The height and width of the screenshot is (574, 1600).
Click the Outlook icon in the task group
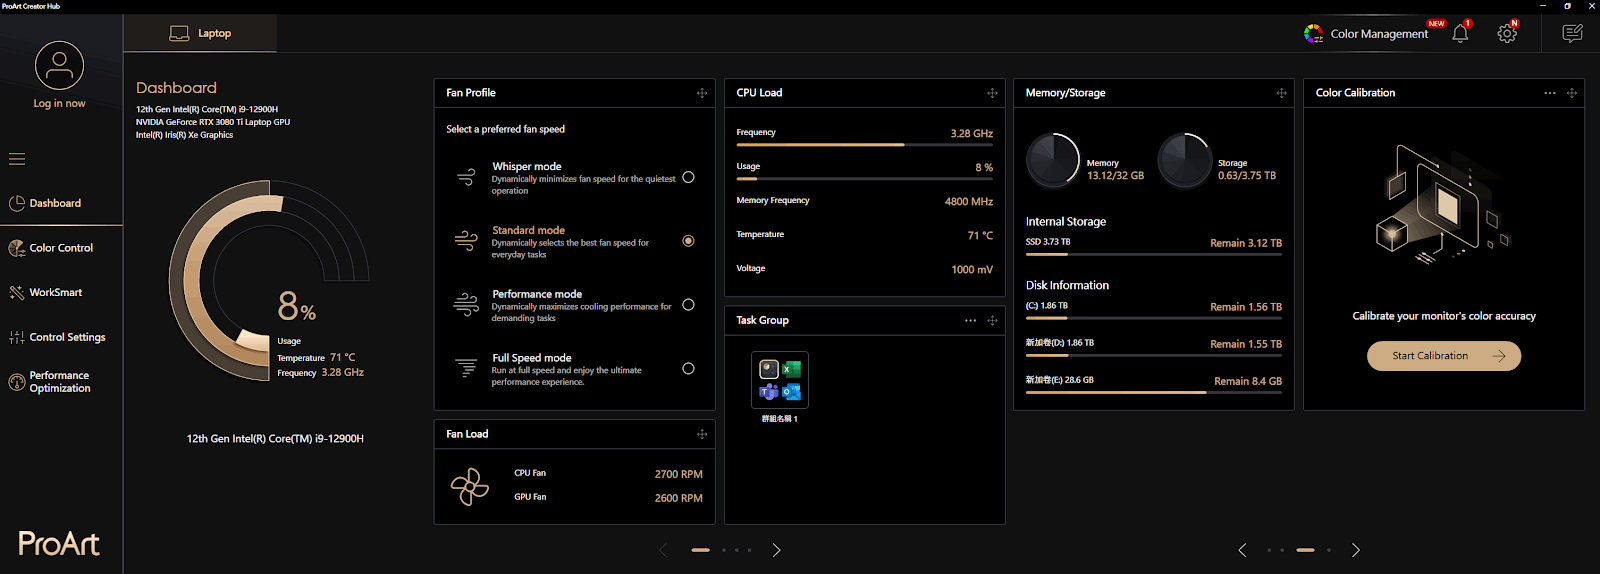(x=791, y=392)
